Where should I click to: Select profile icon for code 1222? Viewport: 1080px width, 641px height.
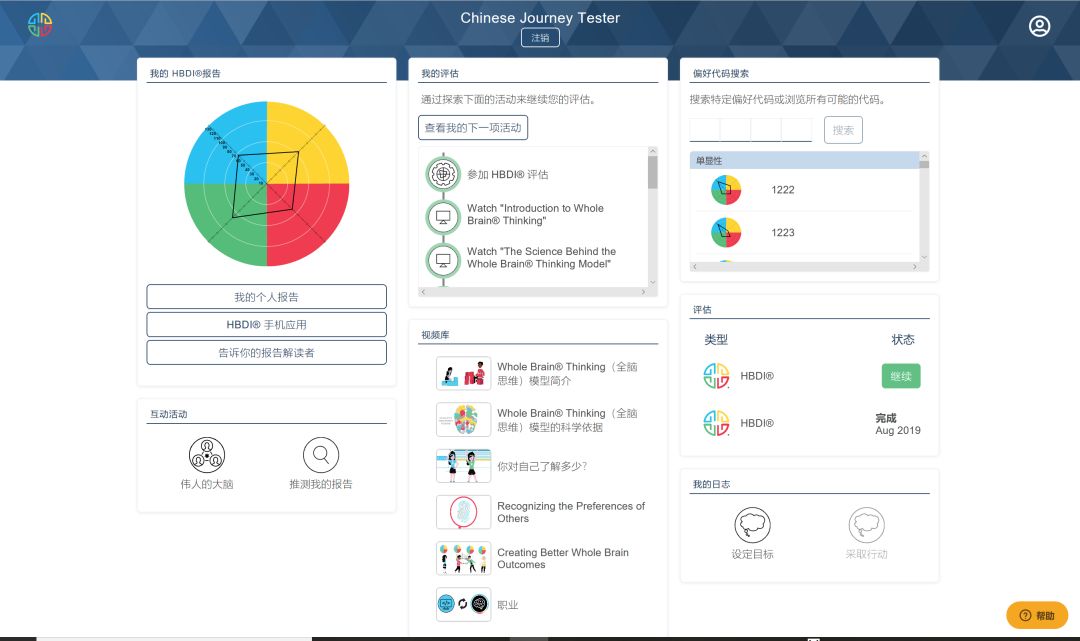point(726,190)
